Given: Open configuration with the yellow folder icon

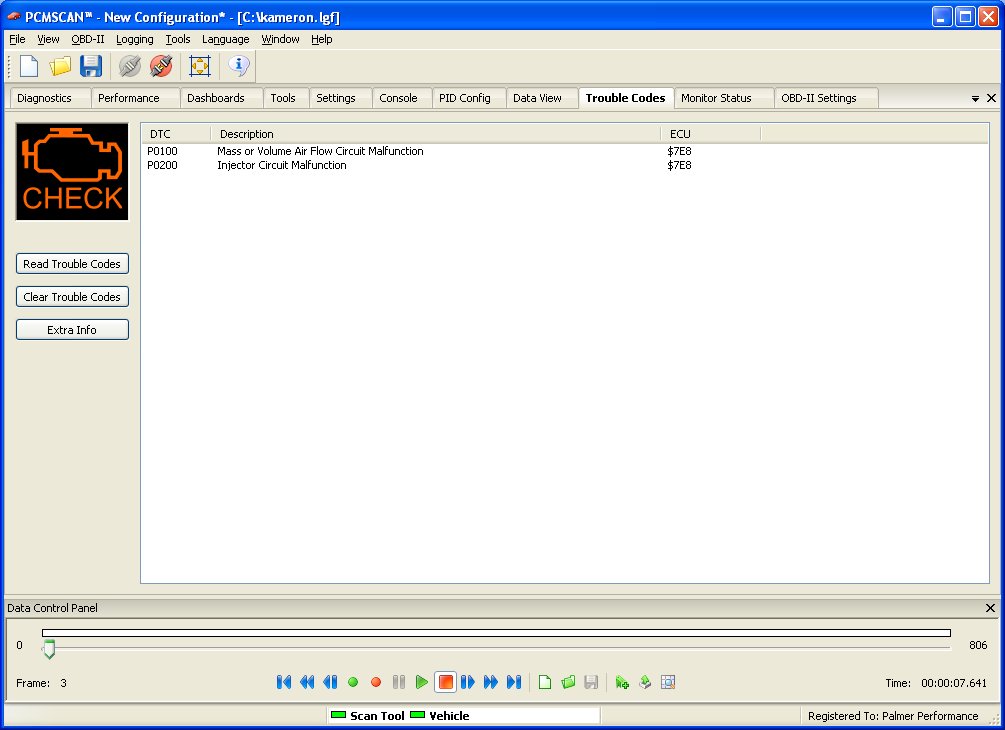Looking at the screenshot, I should coord(60,66).
